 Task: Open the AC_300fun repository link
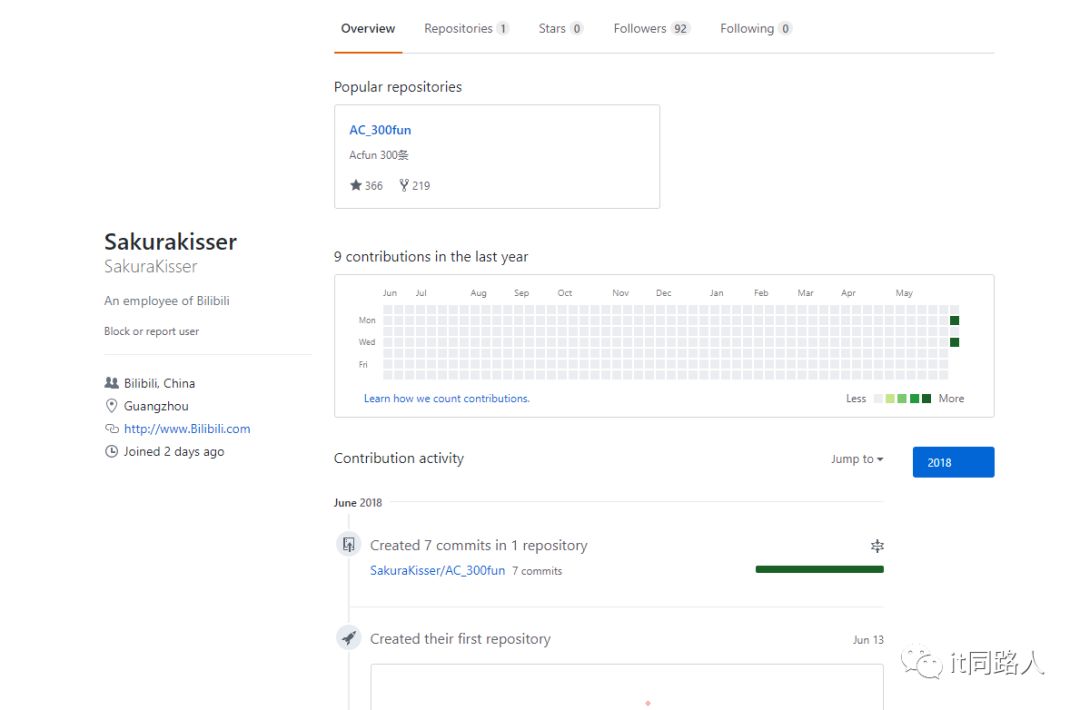380,129
